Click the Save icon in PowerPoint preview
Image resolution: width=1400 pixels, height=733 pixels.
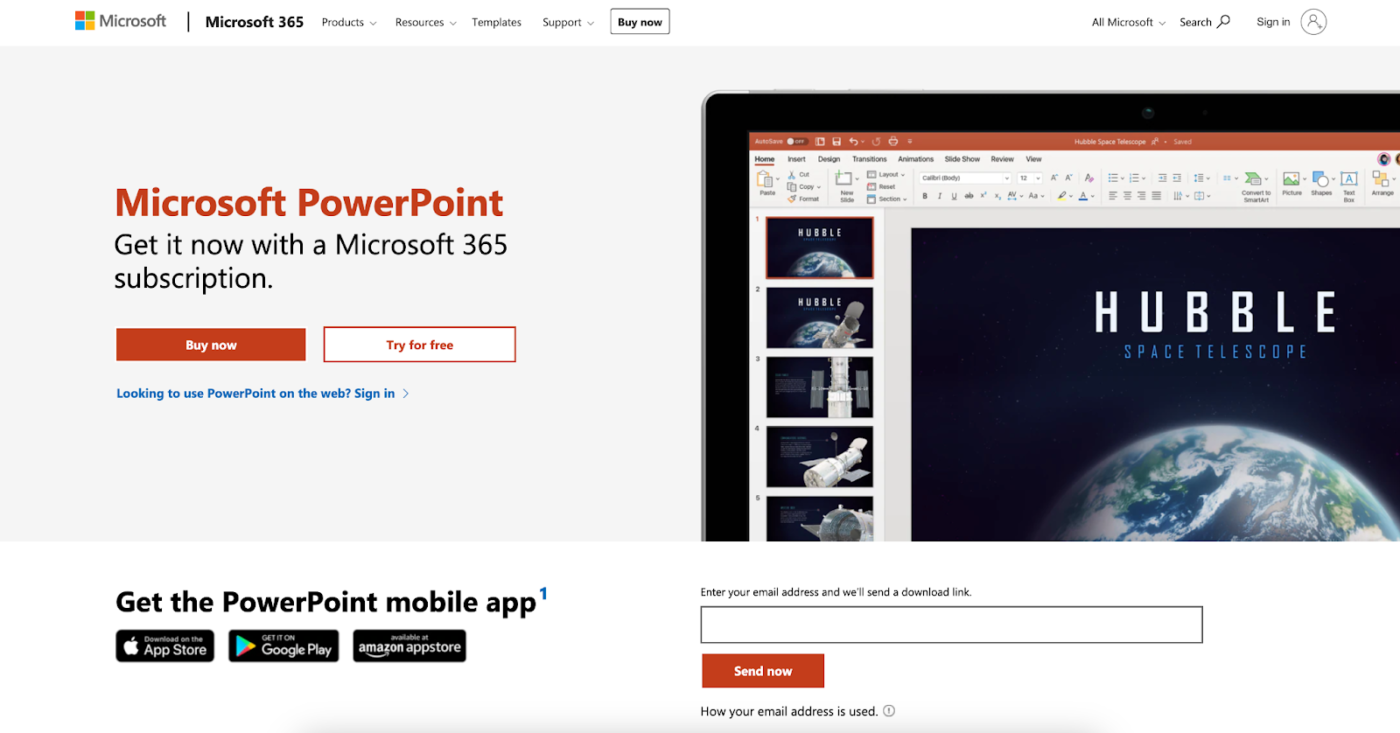[x=836, y=142]
